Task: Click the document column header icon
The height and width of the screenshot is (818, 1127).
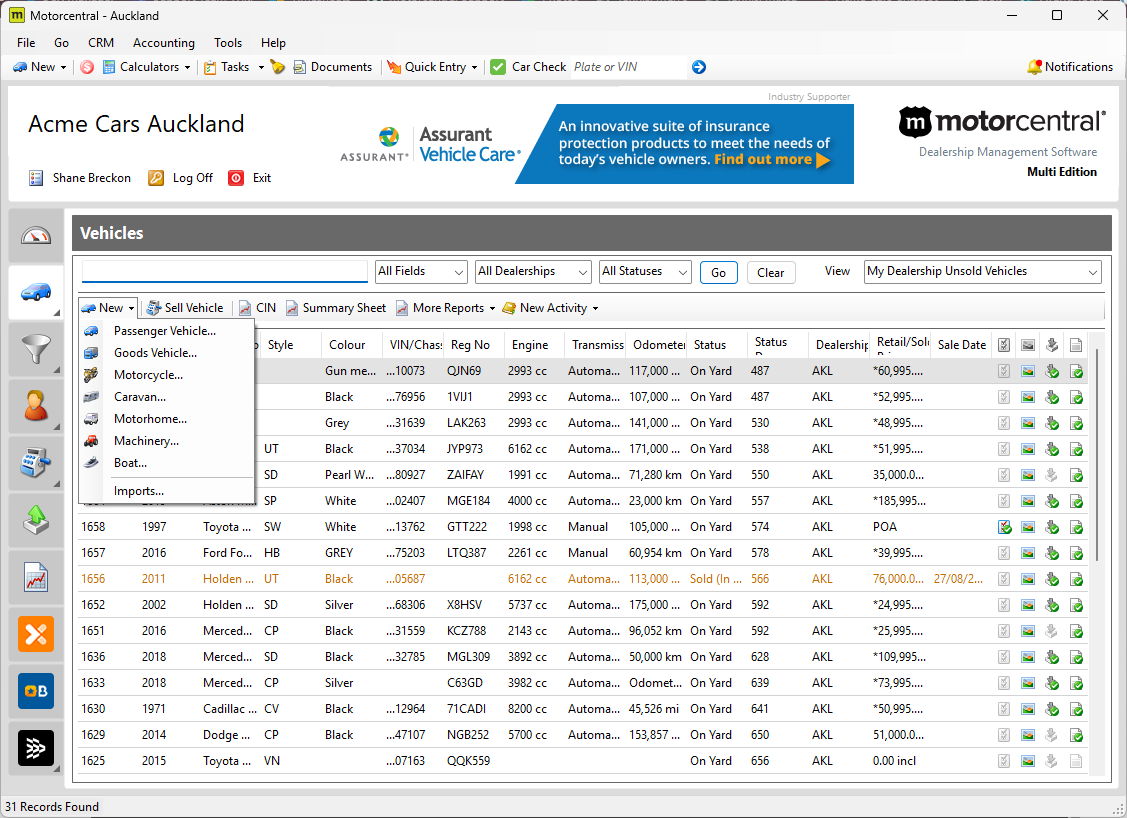Action: pos(1076,345)
